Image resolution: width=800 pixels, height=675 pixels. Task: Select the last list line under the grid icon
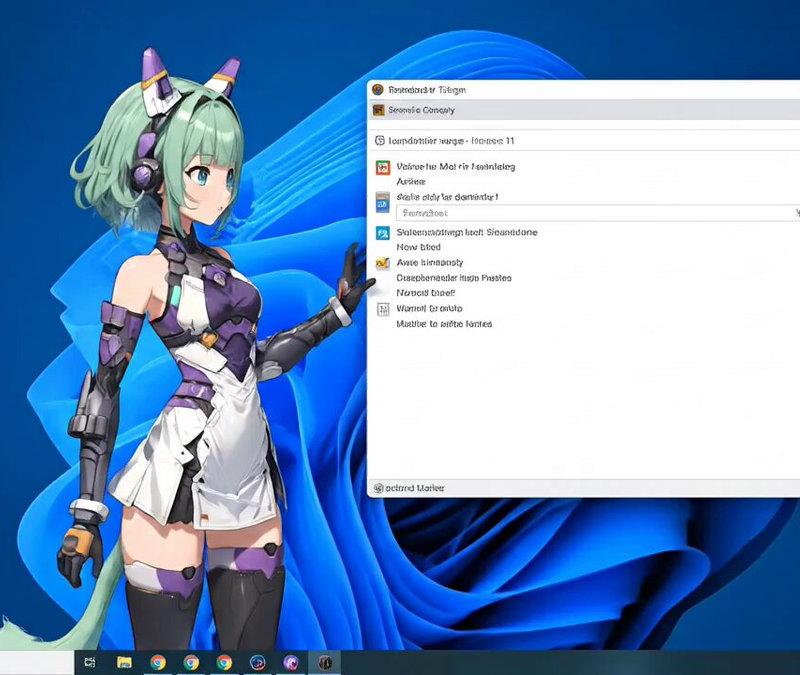tap(444, 323)
